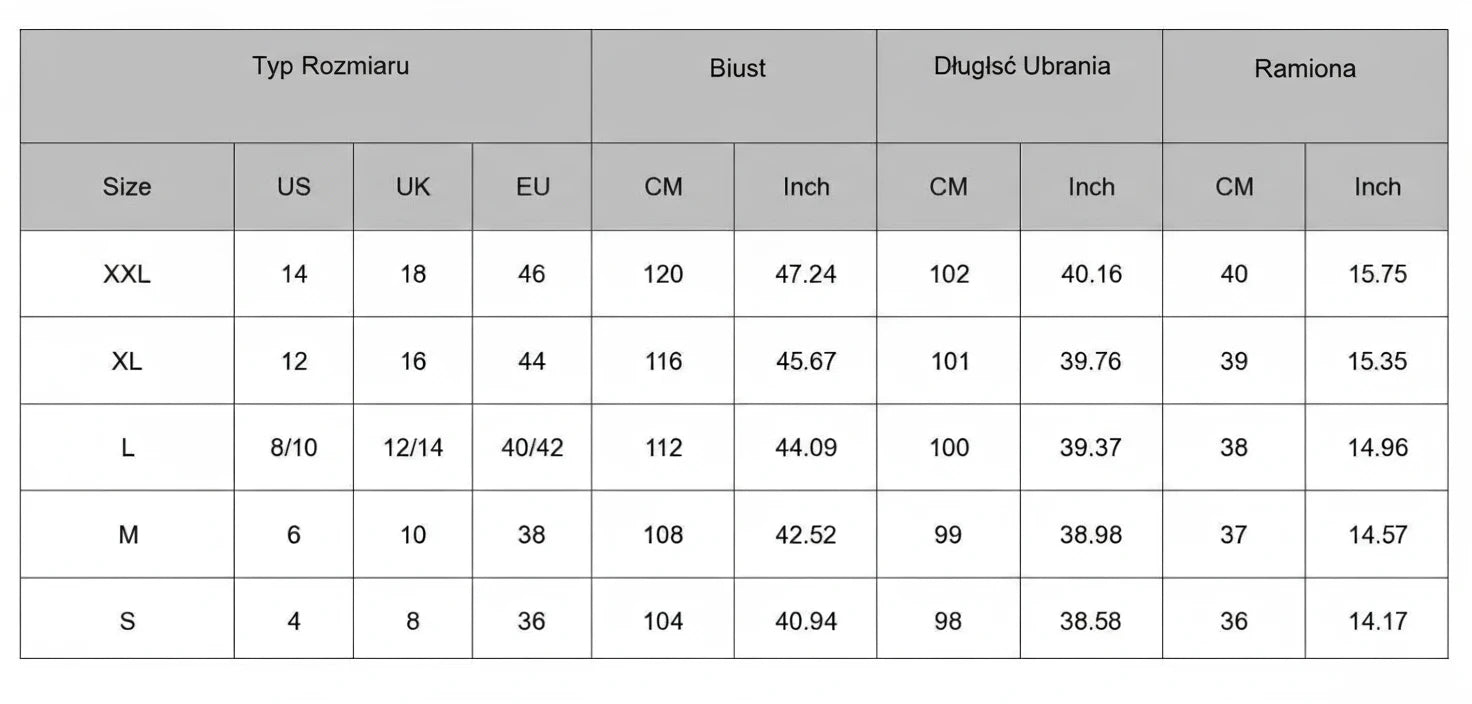This screenshot has height=704, width=1472.
Task: Select the US subheader cell
Action: coord(294,187)
